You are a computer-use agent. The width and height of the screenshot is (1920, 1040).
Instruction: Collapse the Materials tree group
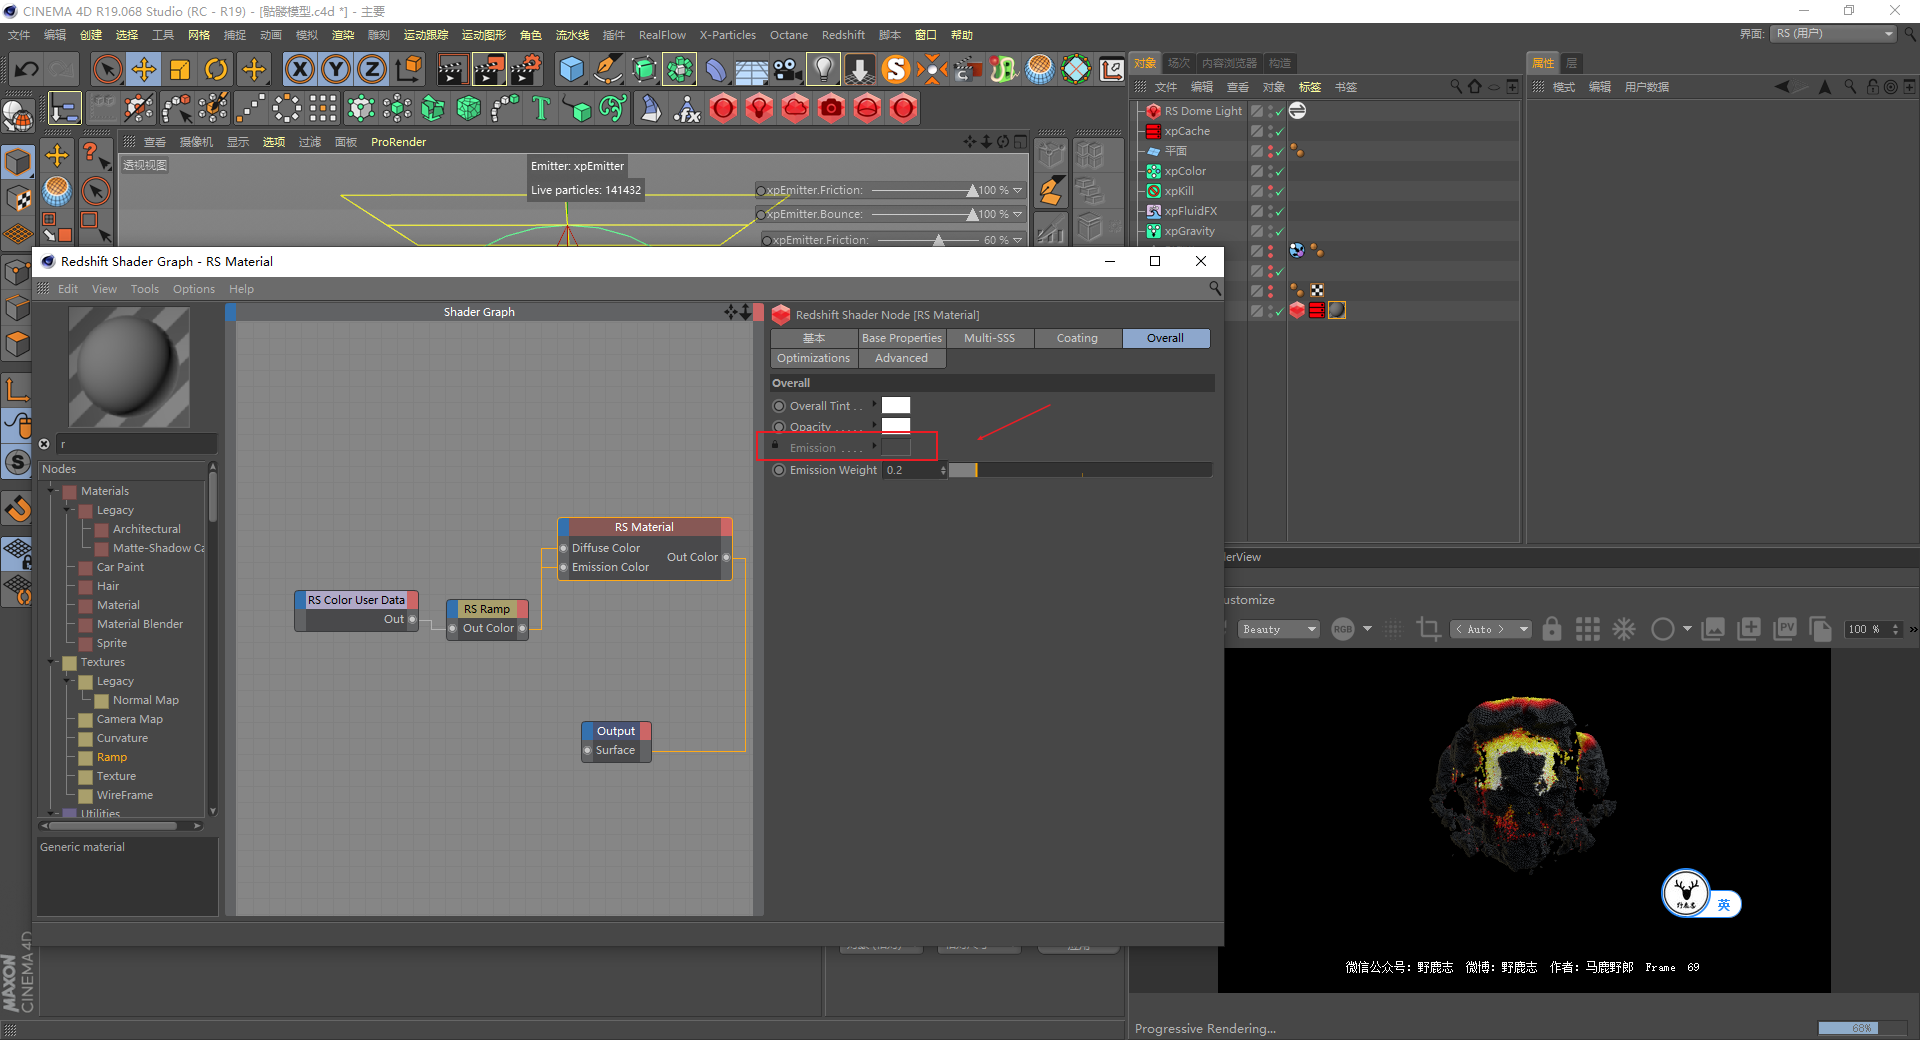pos(52,491)
